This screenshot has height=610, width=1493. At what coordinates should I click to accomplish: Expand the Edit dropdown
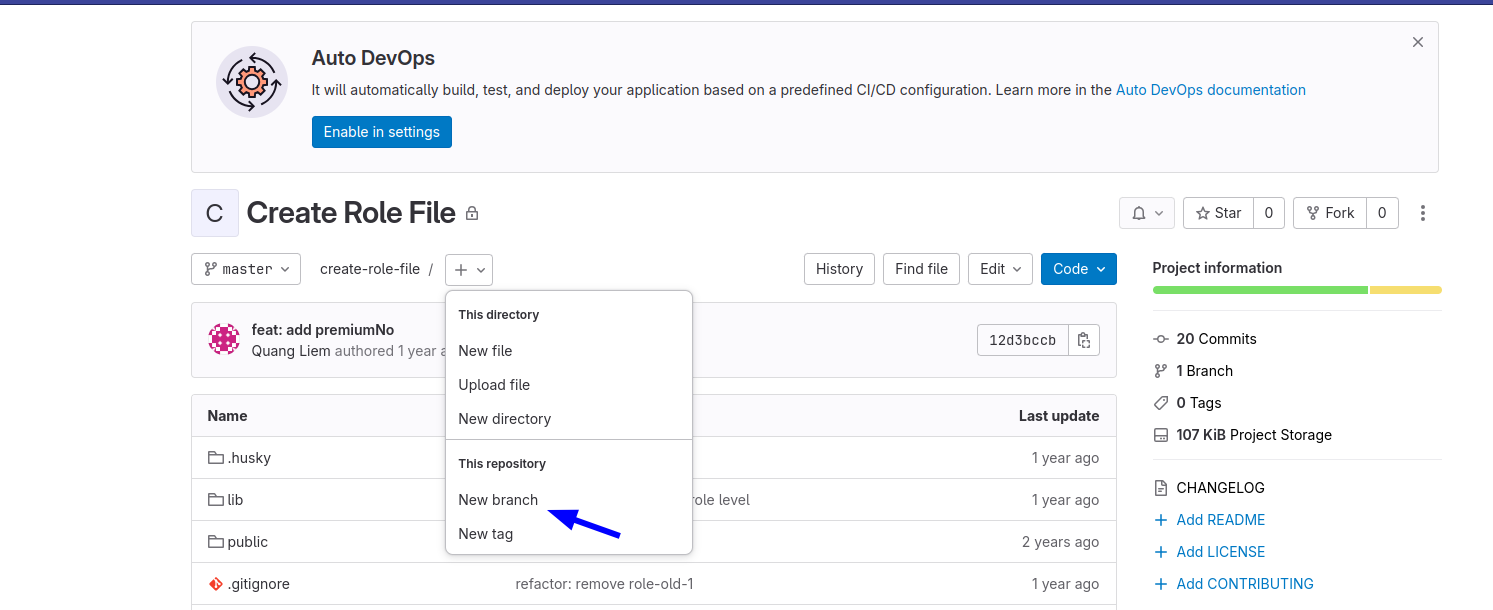(x=1000, y=269)
